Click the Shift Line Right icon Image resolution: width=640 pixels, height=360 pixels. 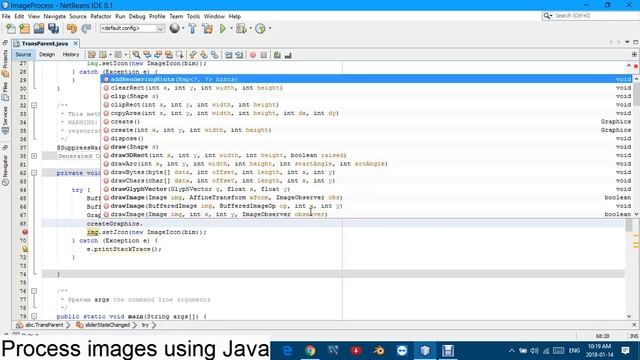coord(239,55)
